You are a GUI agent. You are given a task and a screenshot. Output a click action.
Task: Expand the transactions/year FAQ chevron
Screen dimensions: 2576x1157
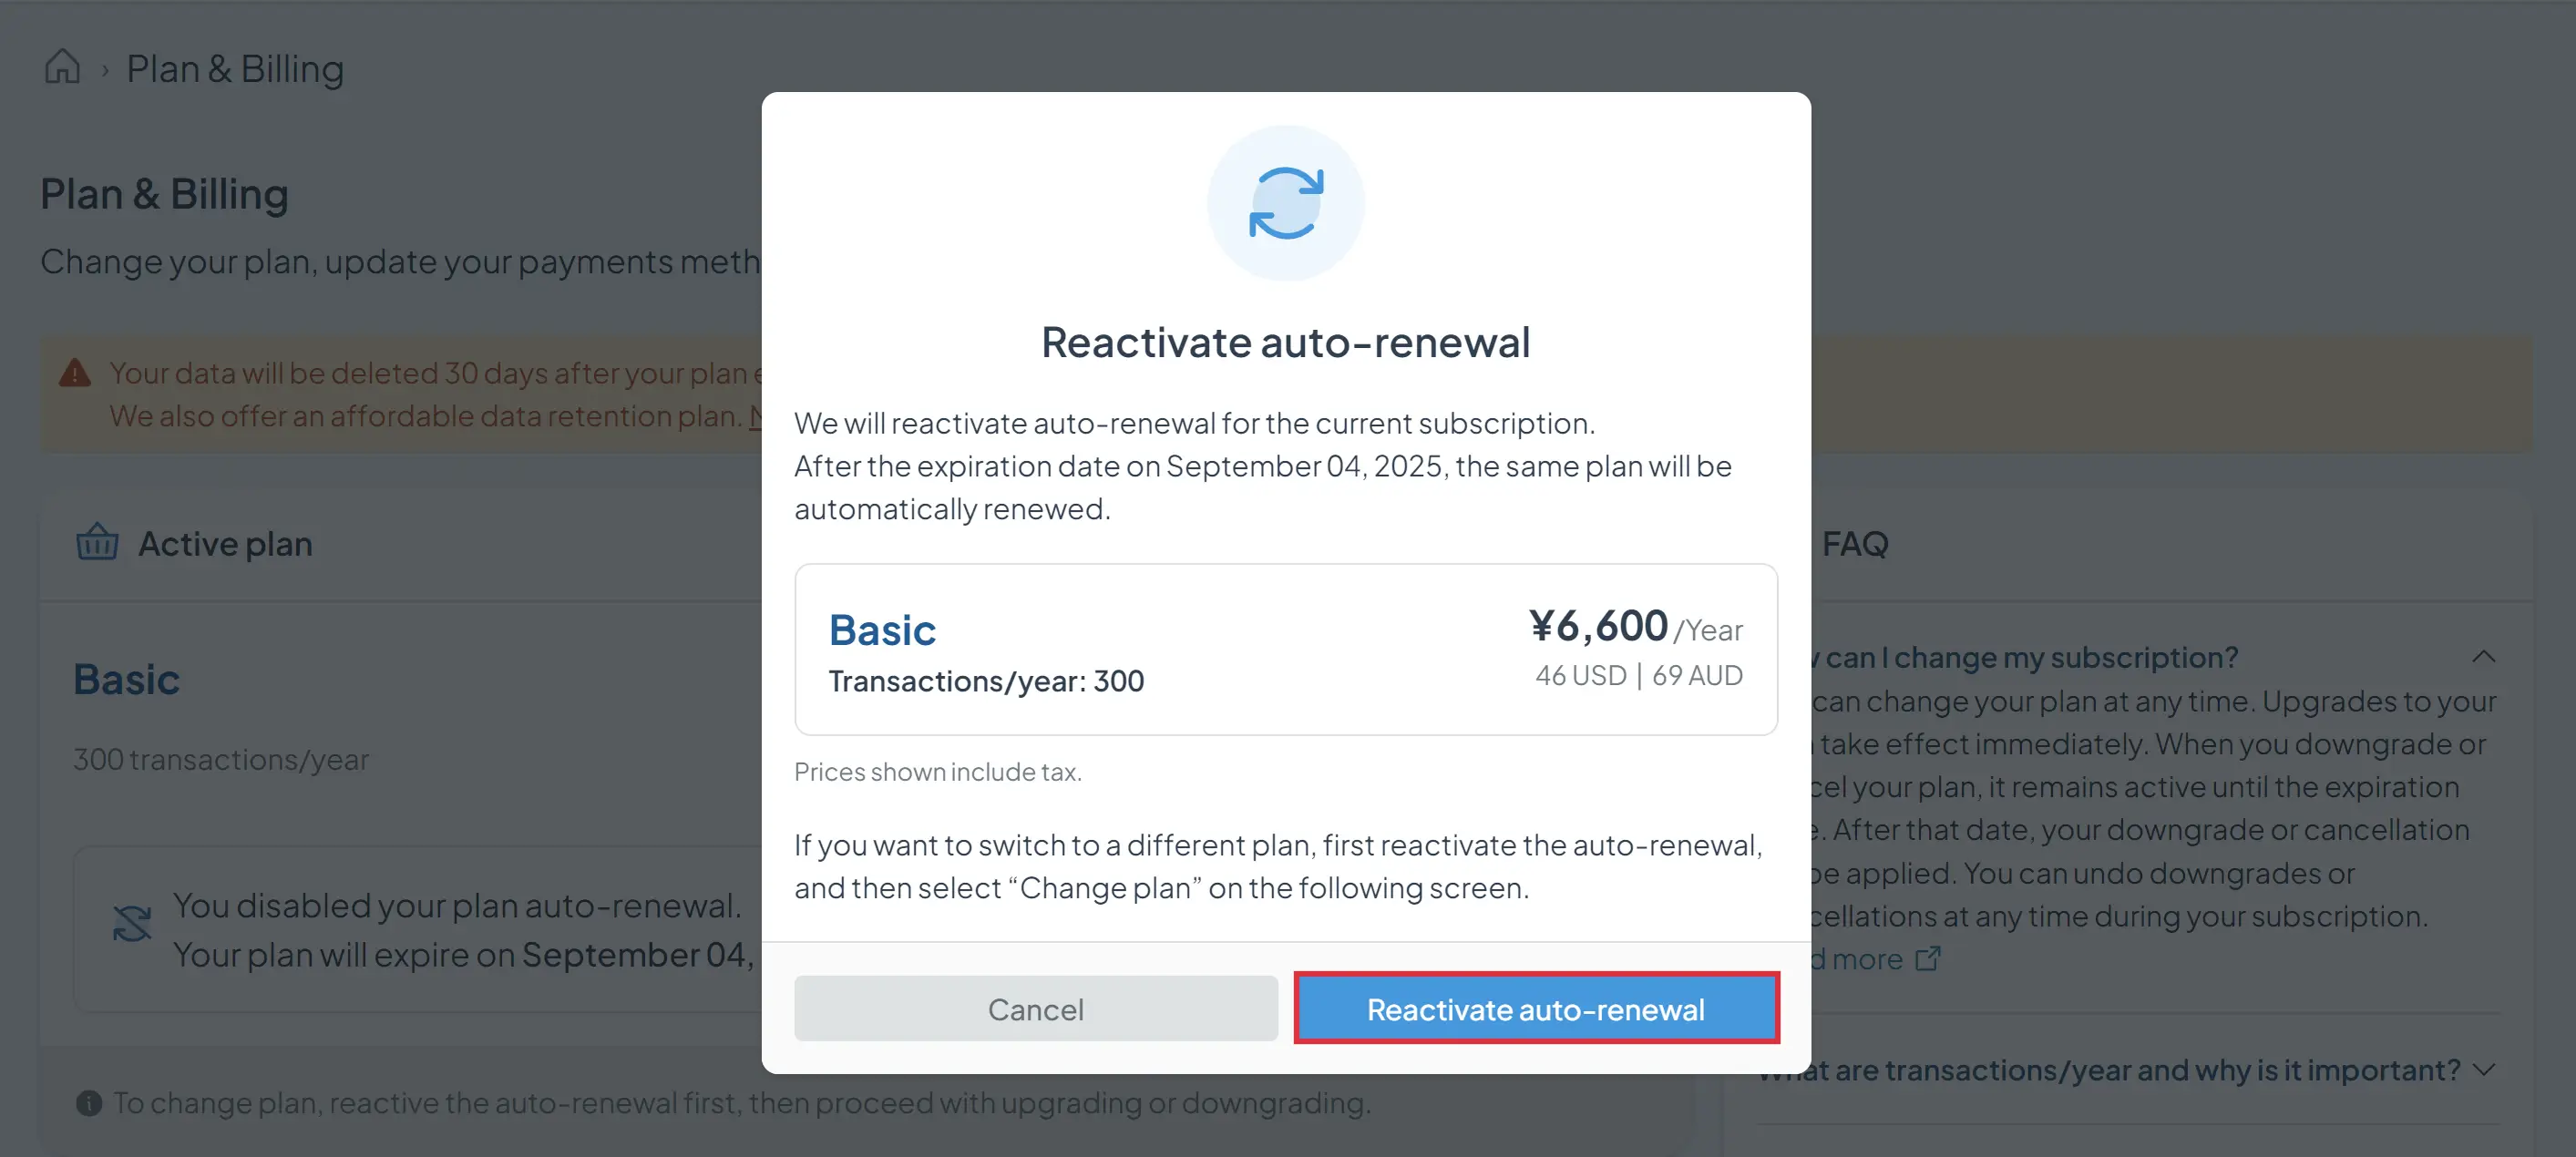[x=2483, y=1069]
